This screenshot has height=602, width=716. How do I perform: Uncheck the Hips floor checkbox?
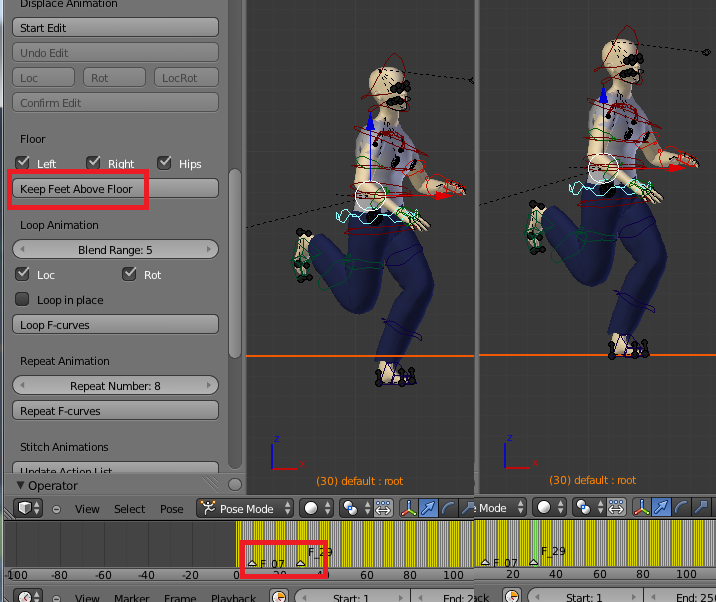[x=164, y=163]
